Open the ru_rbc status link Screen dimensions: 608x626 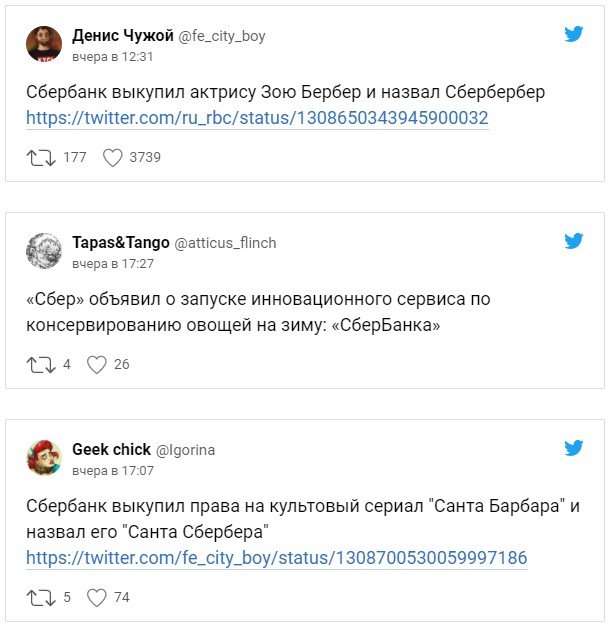point(257,118)
